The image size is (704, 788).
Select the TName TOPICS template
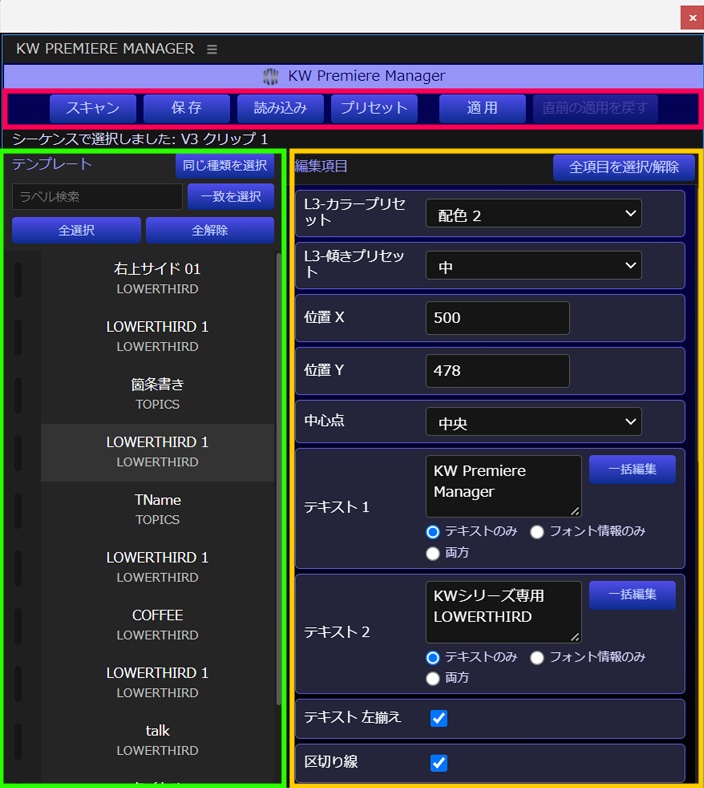coord(157,510)
